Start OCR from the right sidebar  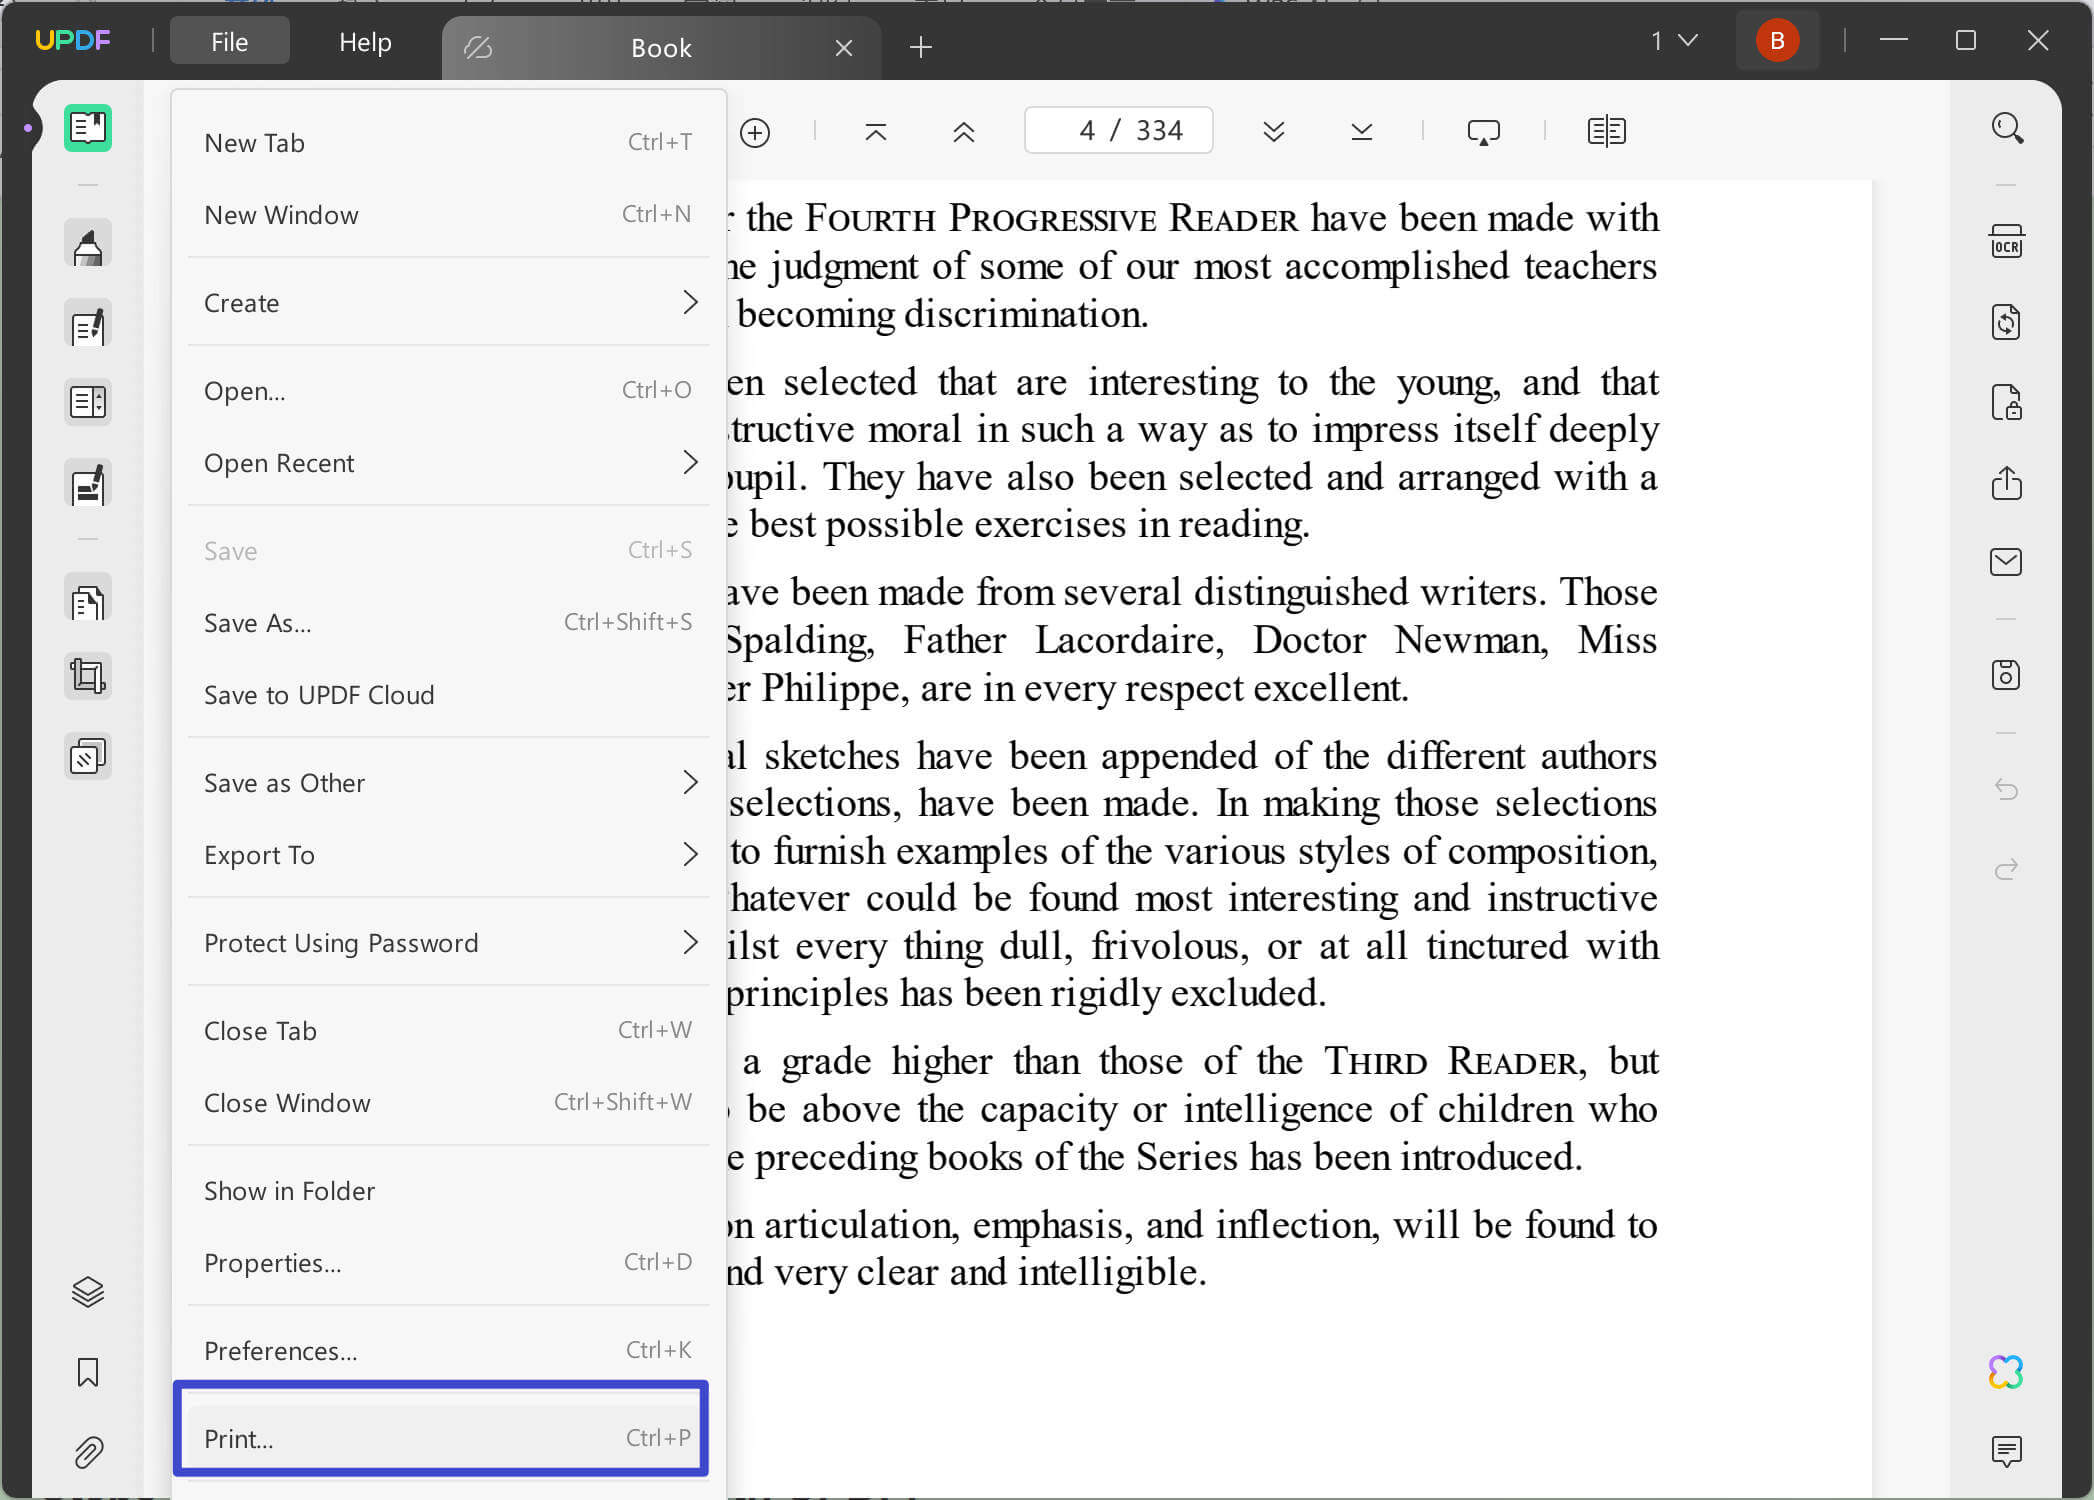[x=2007, y=240]
